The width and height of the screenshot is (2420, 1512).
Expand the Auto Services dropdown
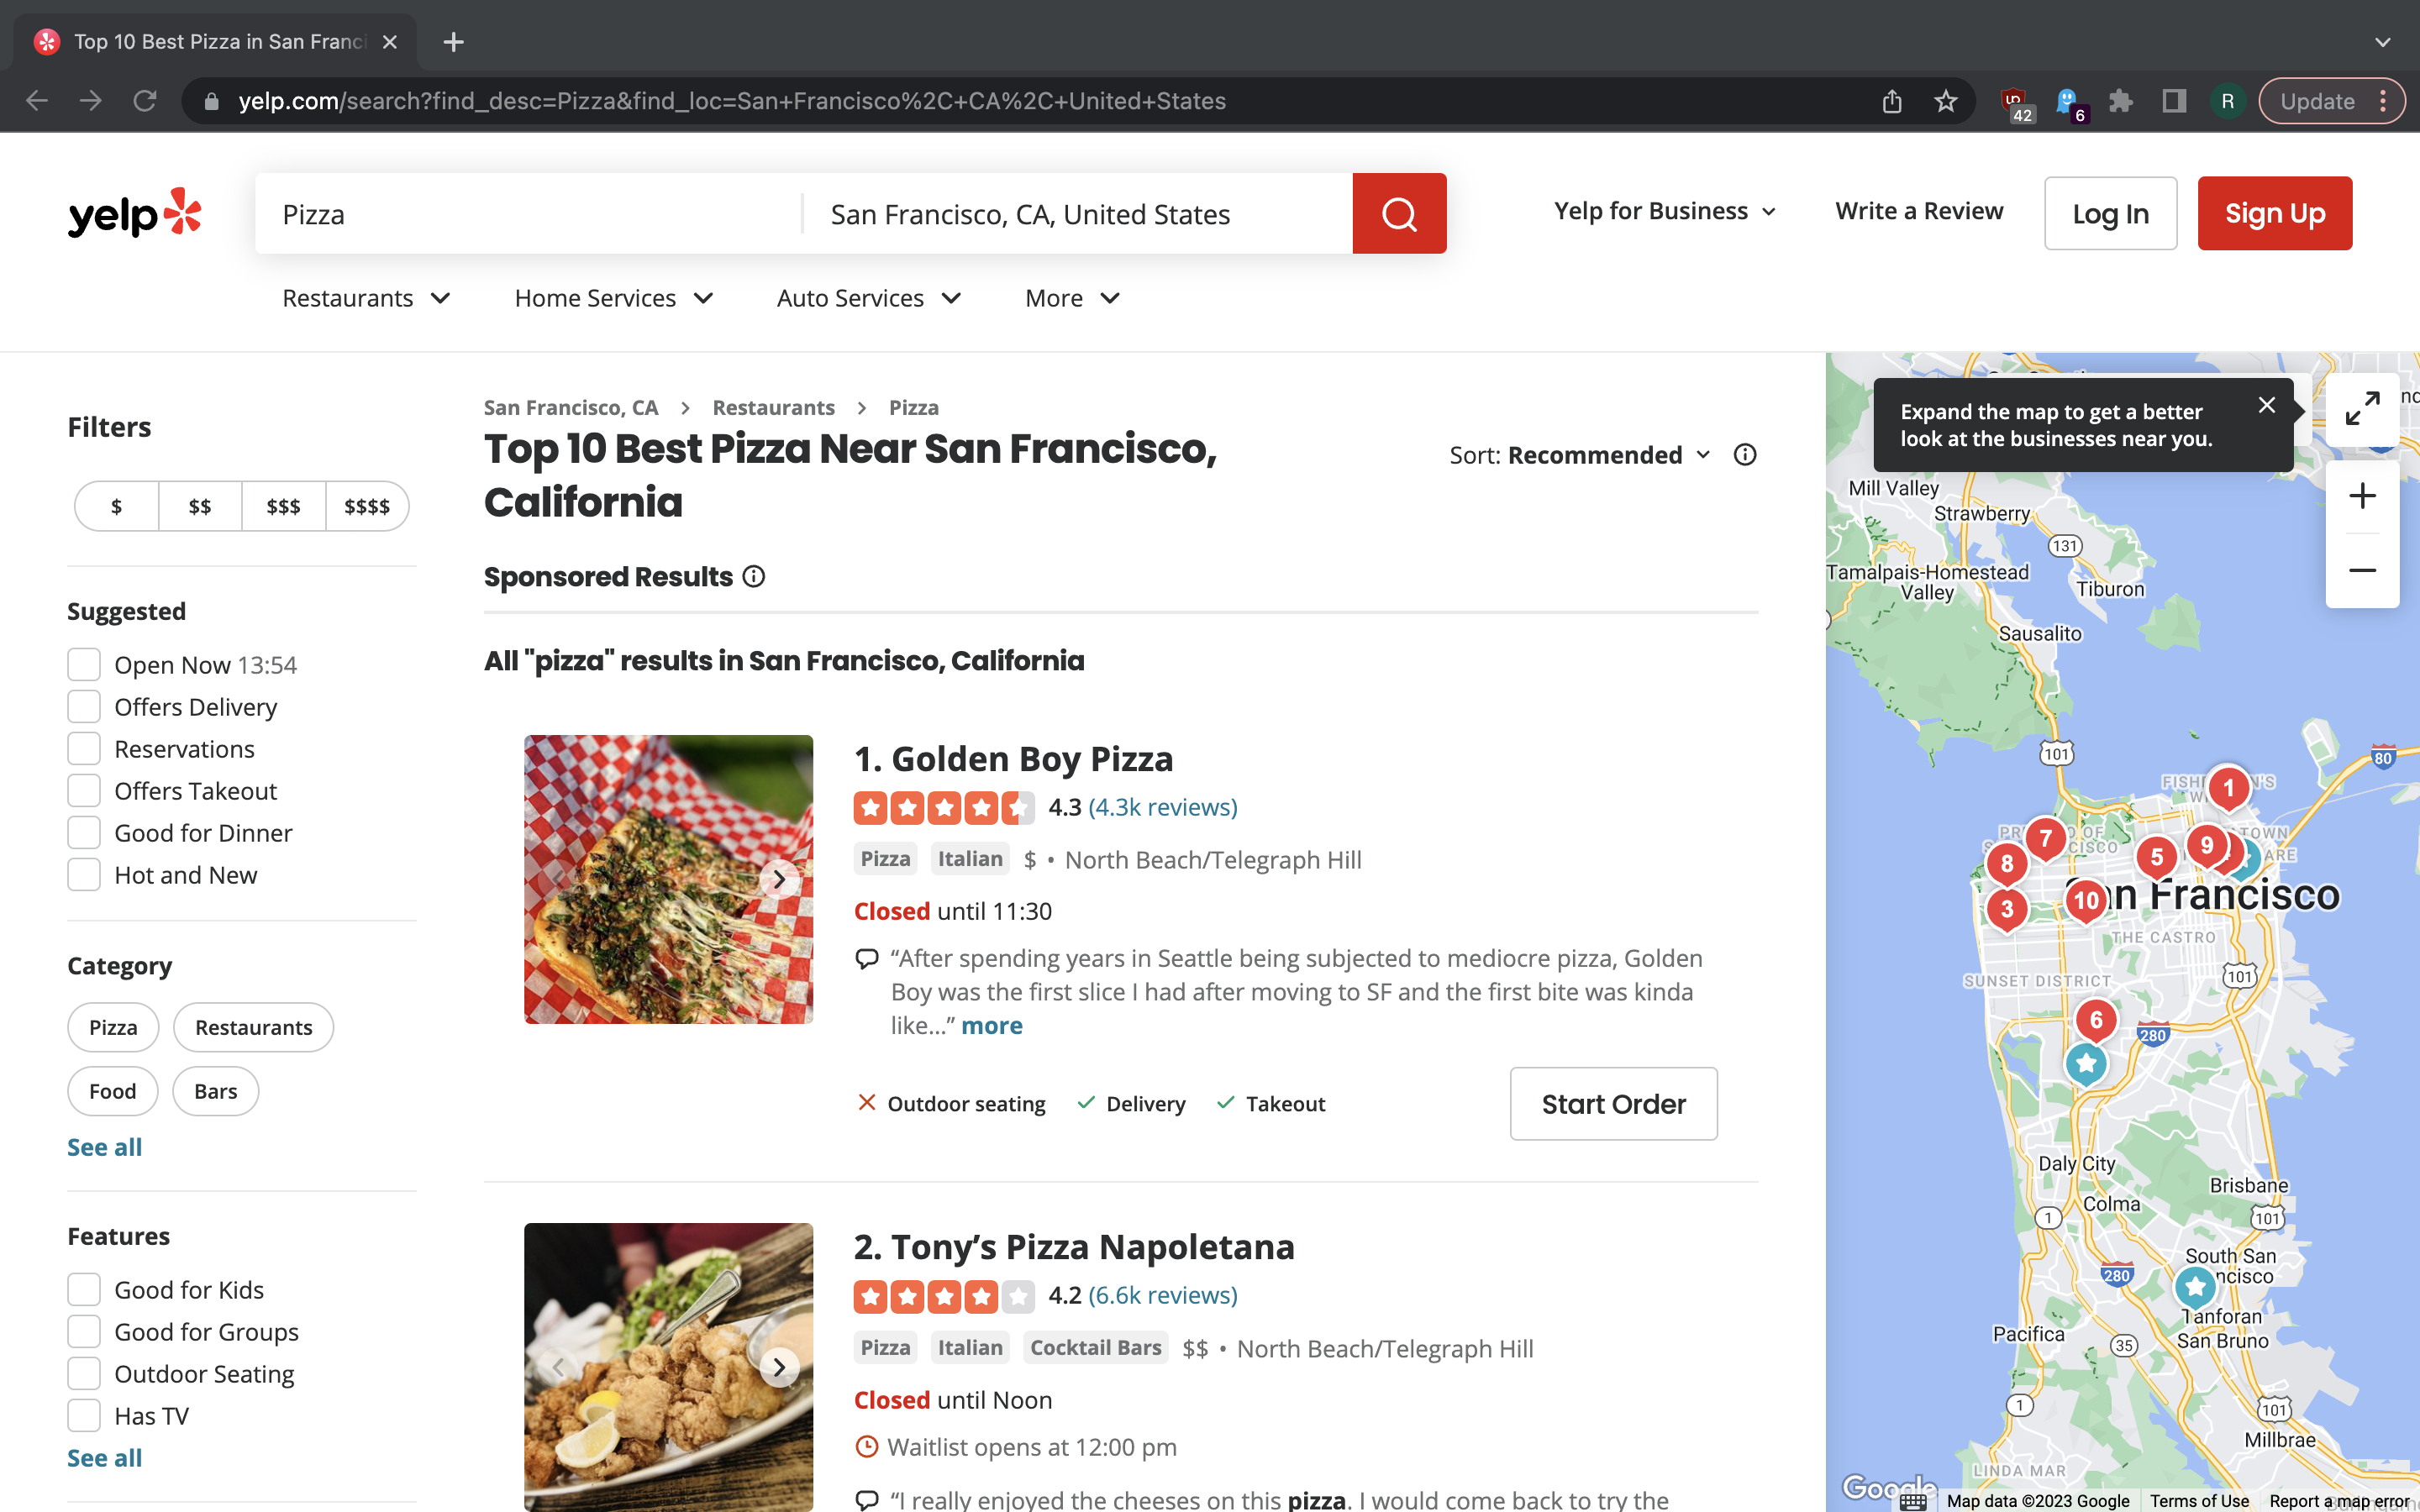tap(869, 298)
